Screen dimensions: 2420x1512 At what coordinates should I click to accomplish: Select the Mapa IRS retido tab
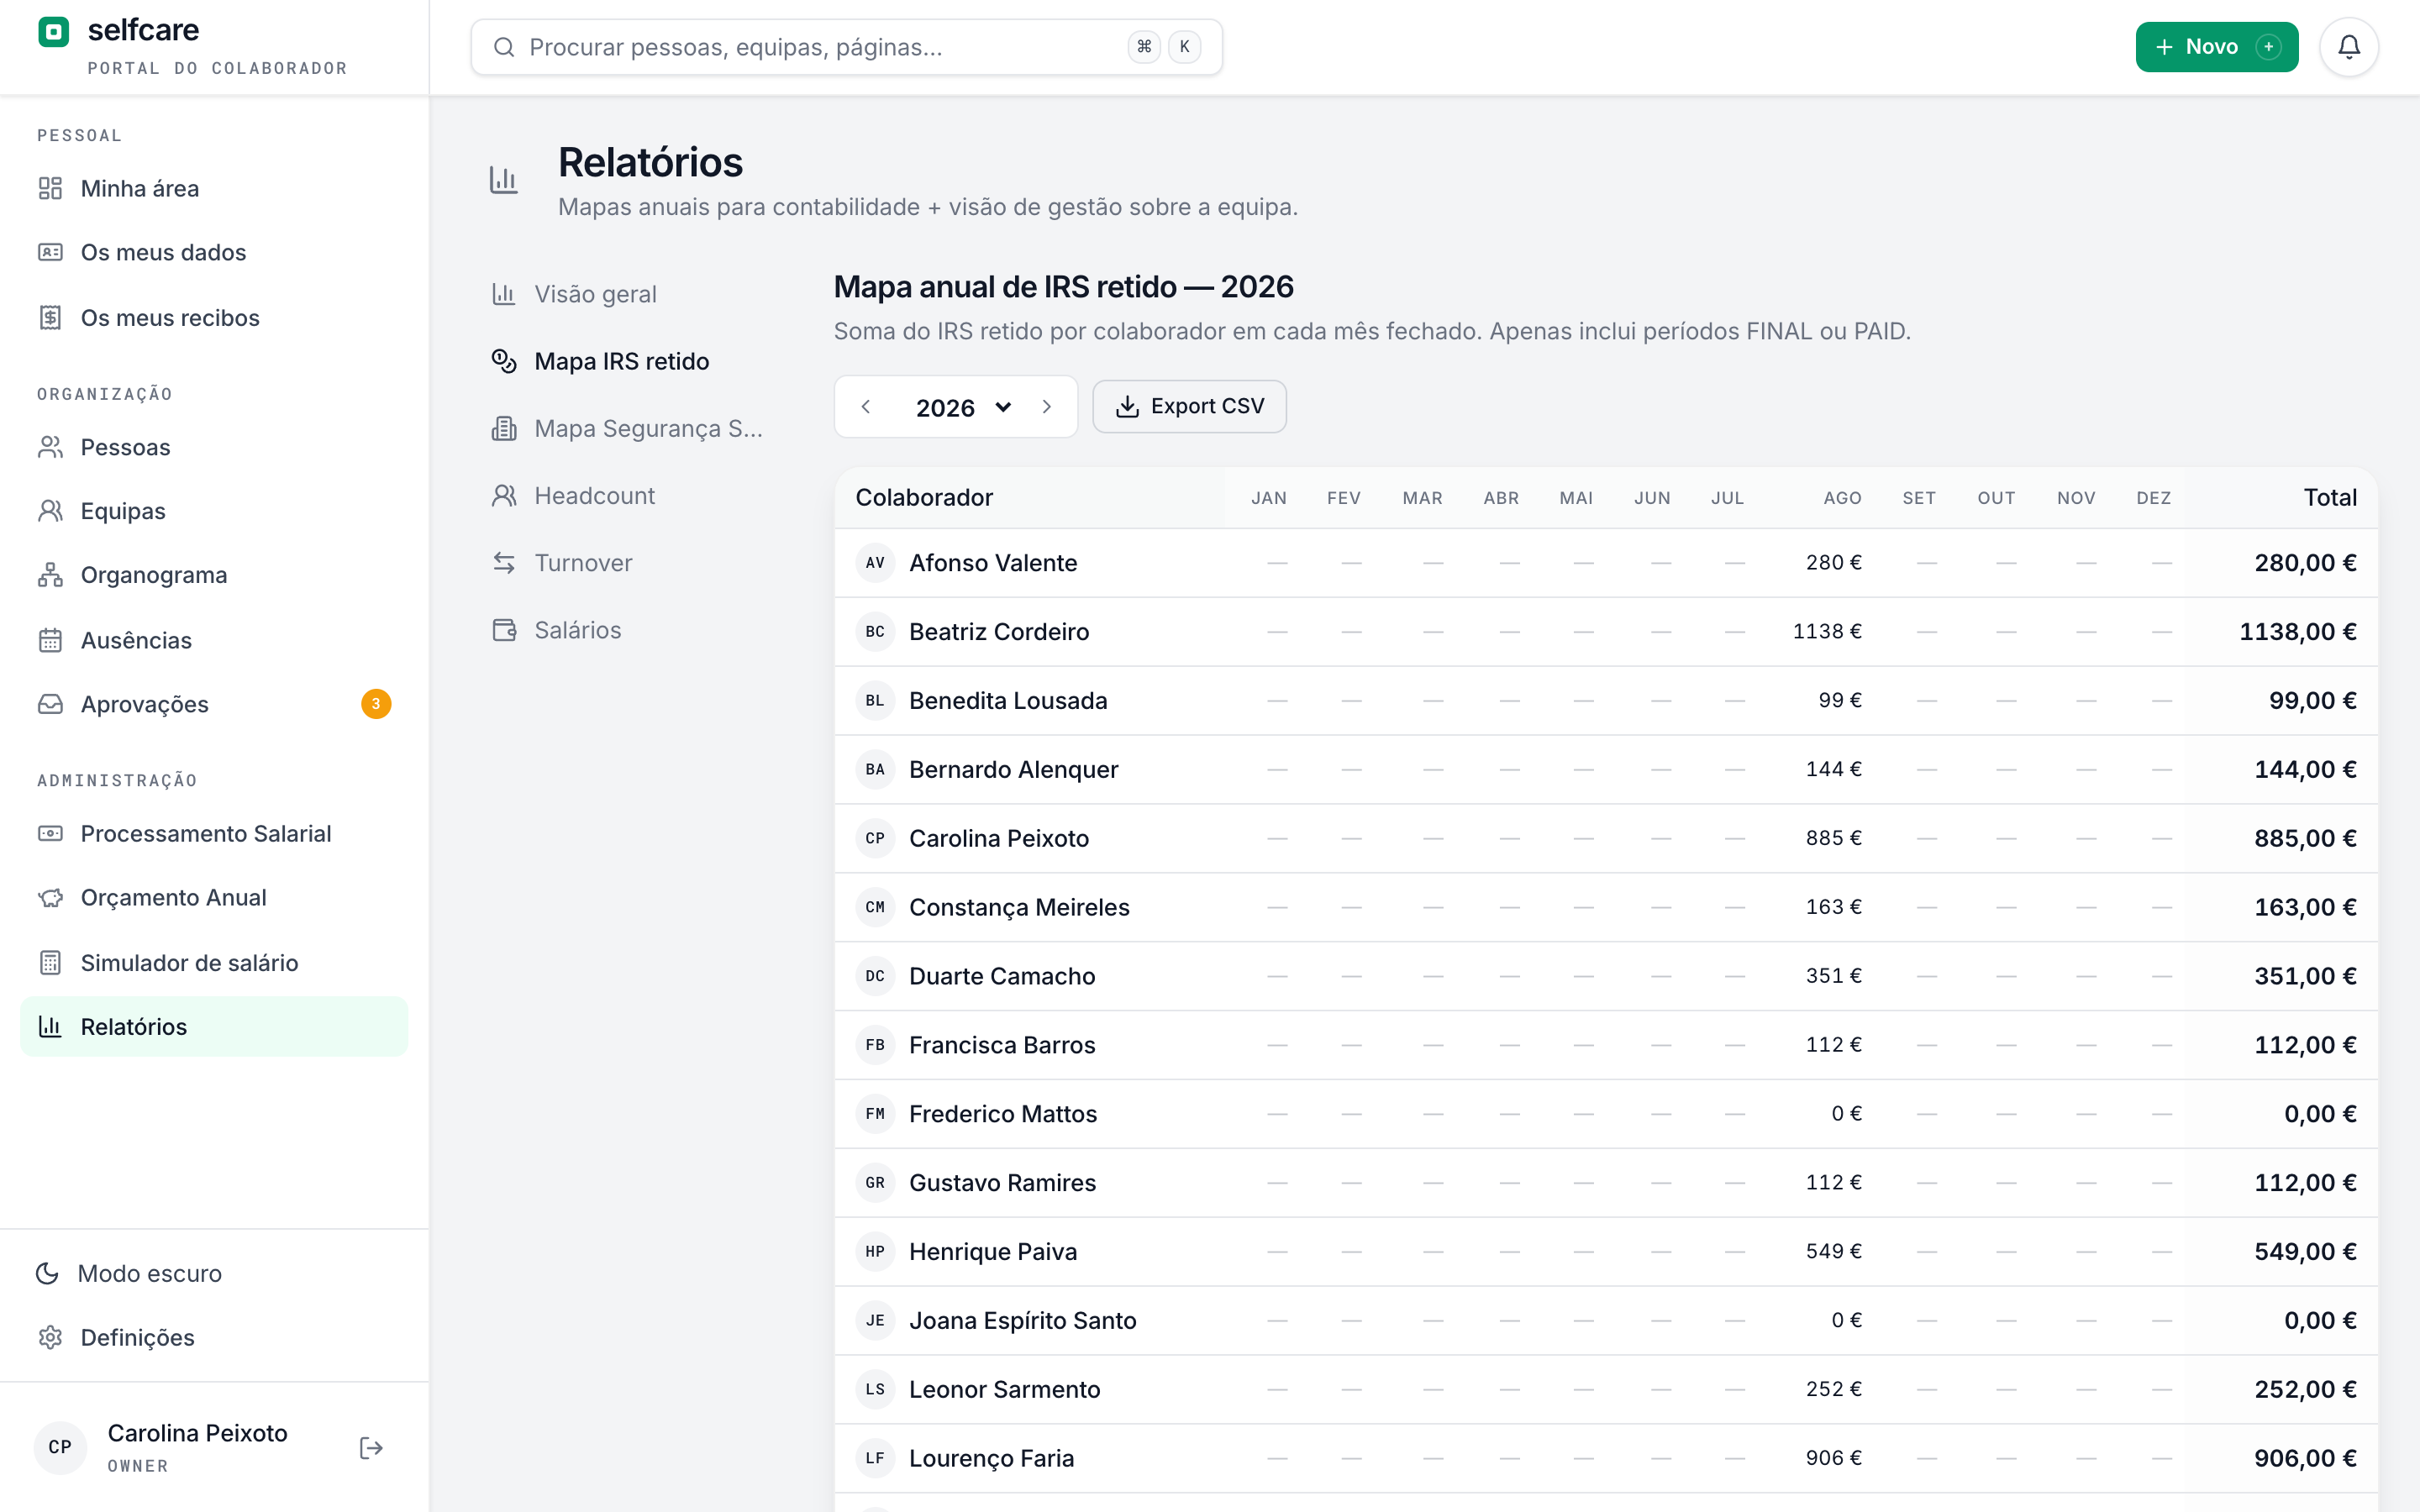click(x=630, y=361)
